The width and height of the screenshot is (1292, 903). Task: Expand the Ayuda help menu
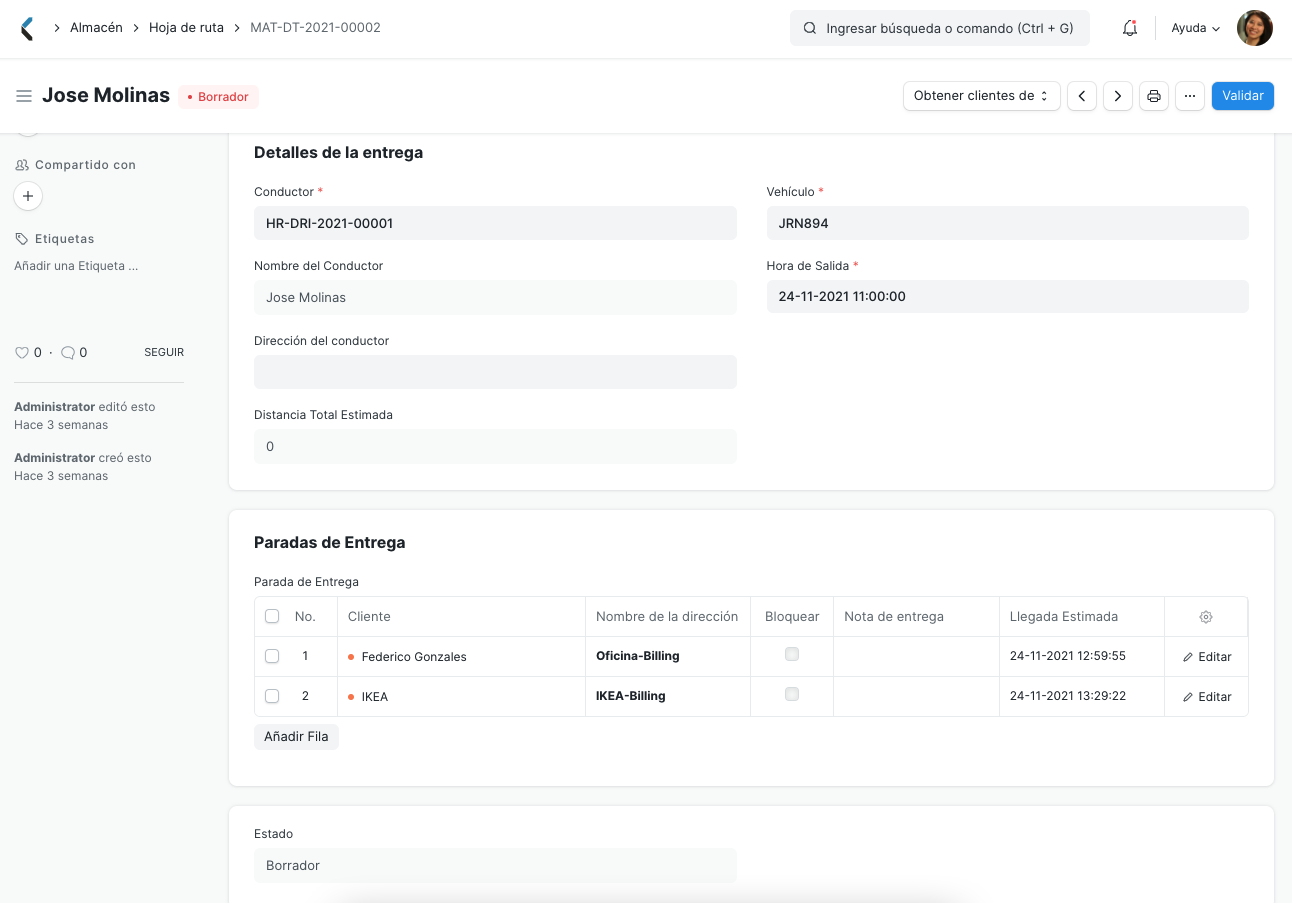coord(1196,28)
